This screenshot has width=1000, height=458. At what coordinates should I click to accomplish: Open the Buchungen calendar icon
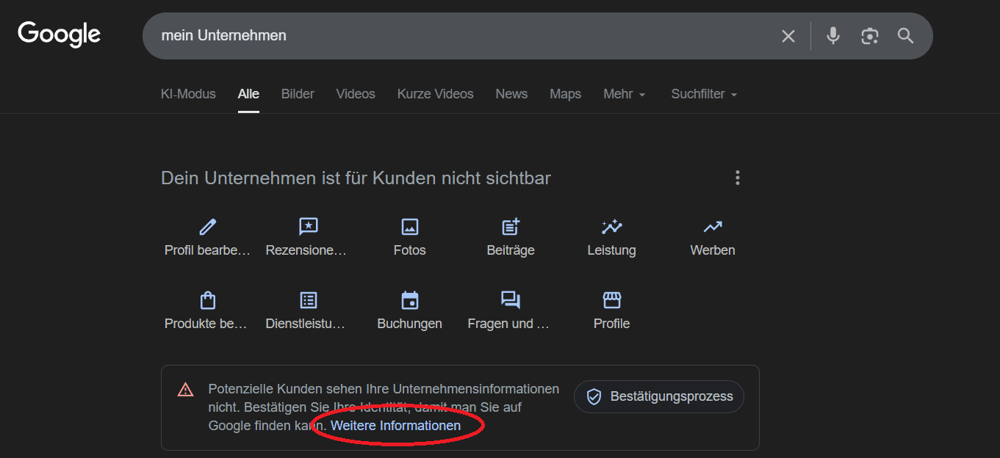[x=409, y=300]
